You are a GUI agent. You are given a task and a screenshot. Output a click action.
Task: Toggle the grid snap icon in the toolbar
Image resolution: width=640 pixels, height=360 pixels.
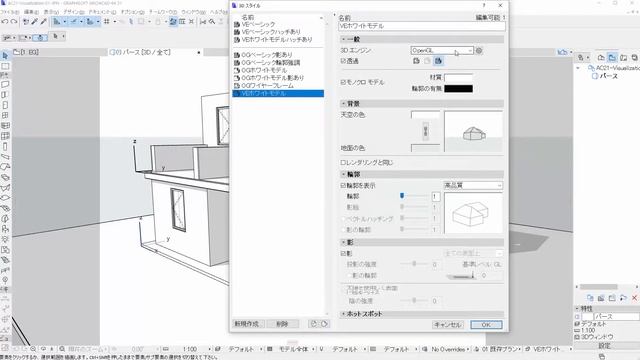[107, 21]
